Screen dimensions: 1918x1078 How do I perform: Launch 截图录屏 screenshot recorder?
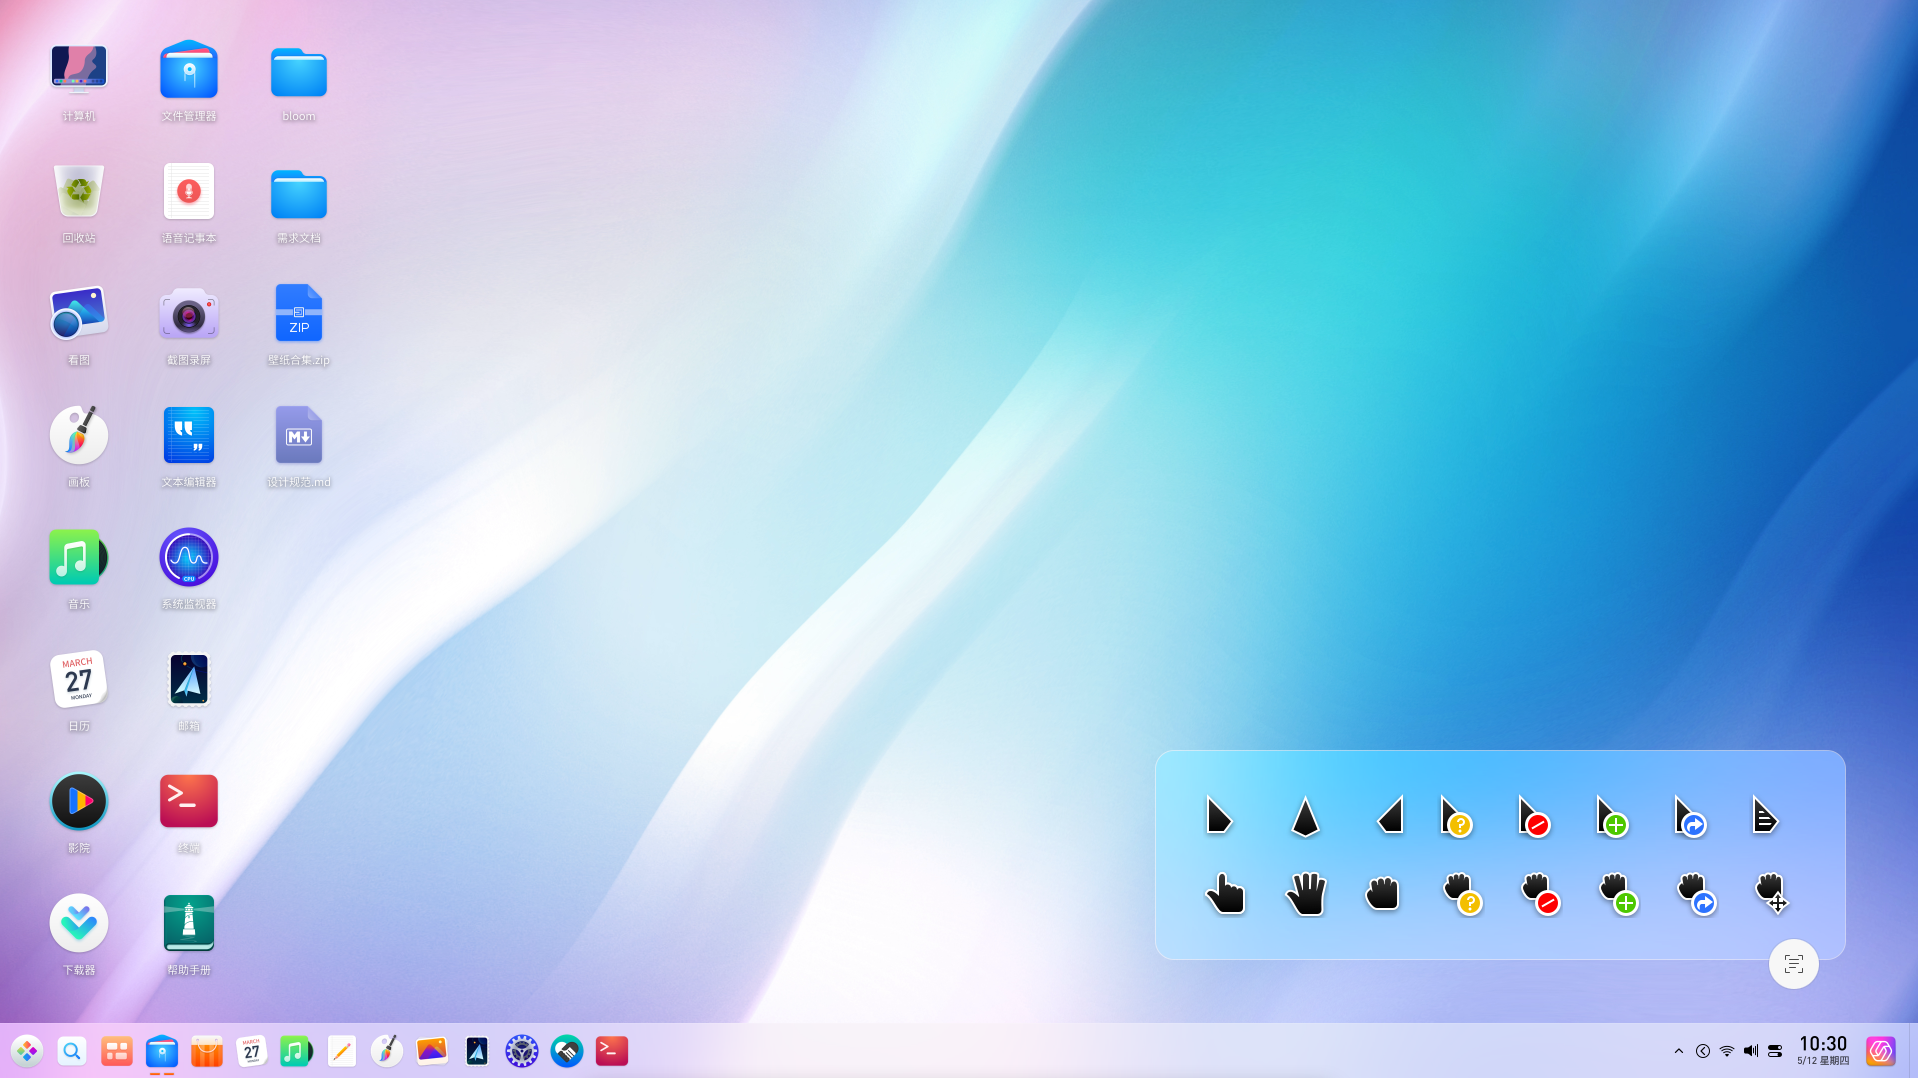189,313
